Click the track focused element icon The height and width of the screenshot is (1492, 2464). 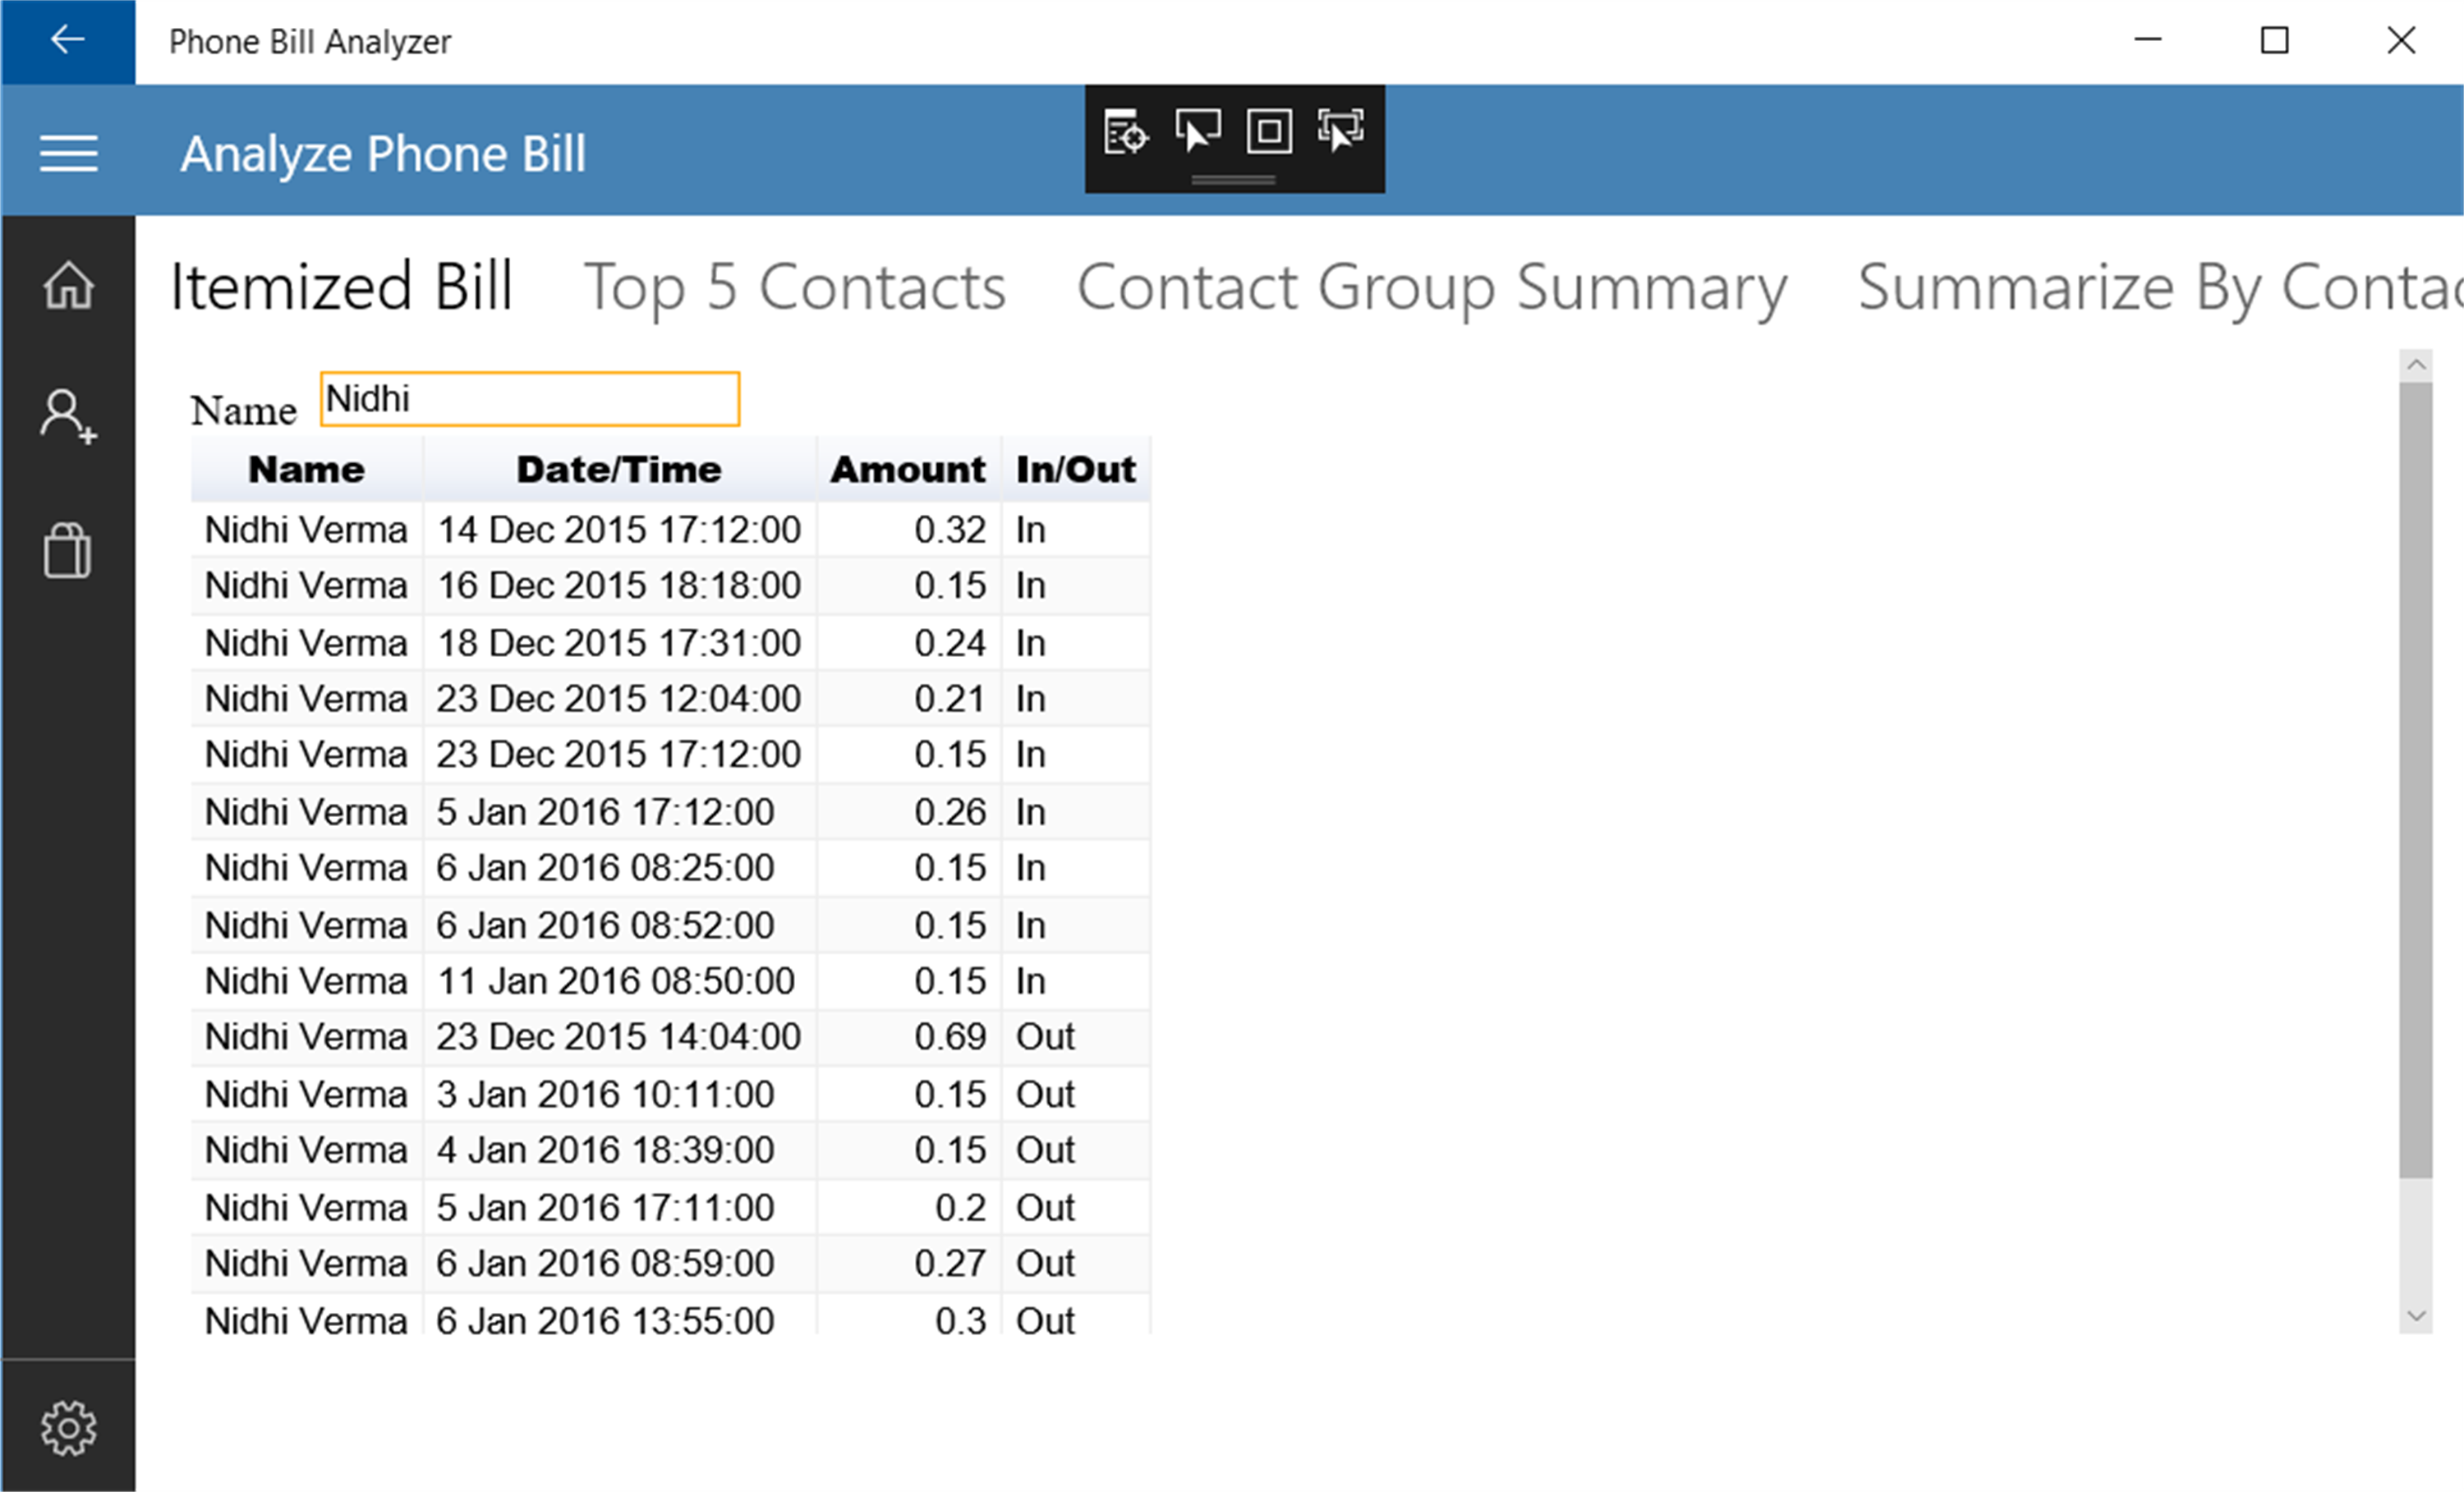pos(1341,132)
